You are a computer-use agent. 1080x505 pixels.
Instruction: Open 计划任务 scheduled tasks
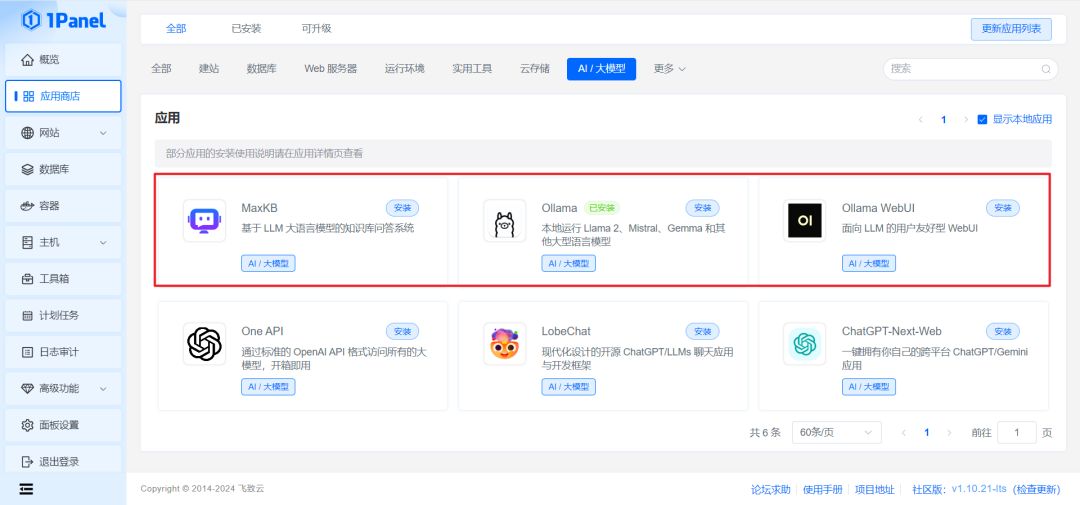[63, 316]
